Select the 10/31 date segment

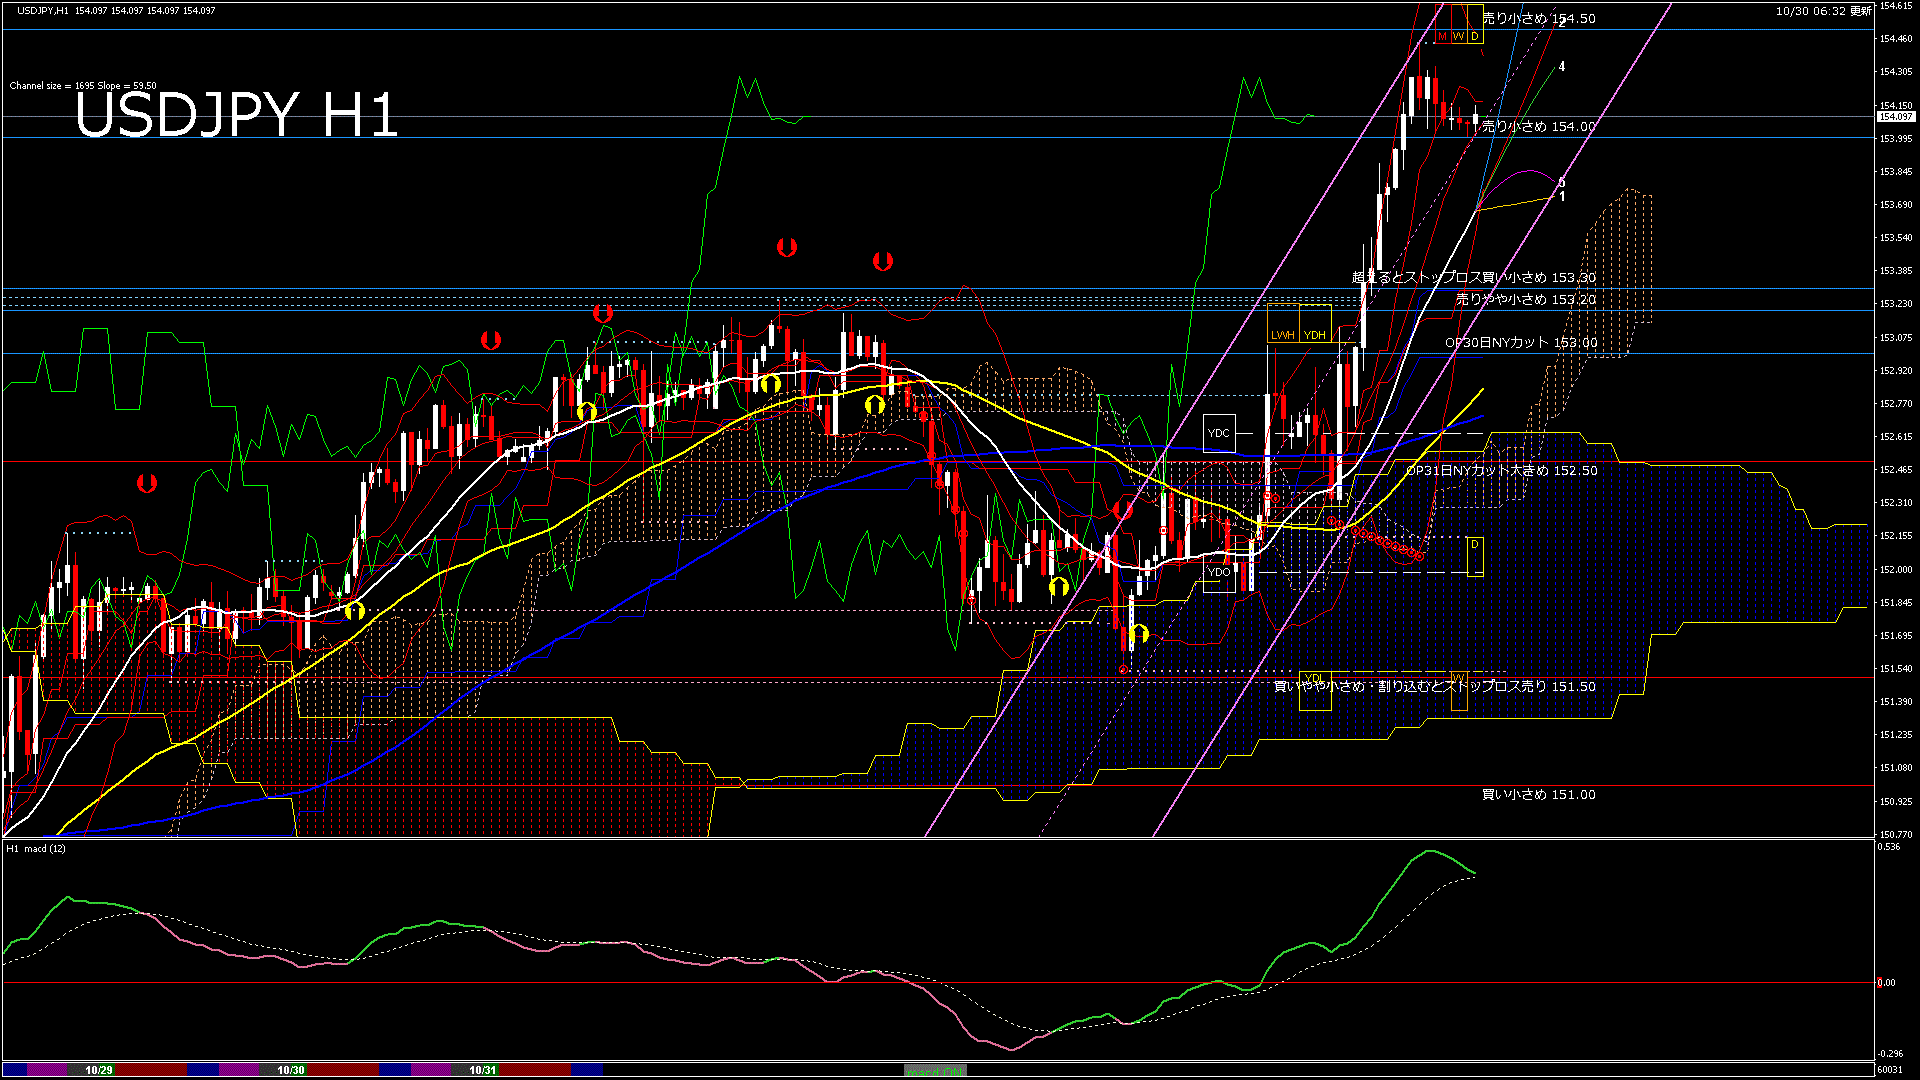[483, 1070]
